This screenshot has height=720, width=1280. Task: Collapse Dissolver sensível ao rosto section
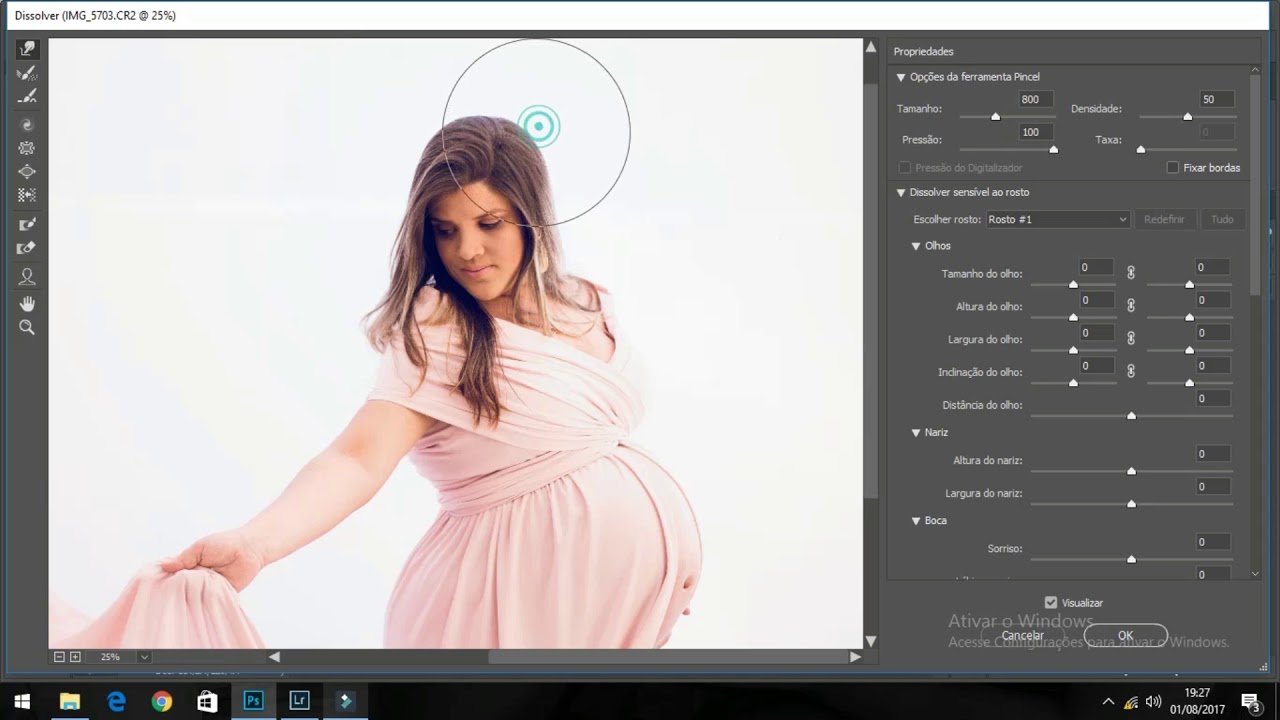tap(901, 192)
